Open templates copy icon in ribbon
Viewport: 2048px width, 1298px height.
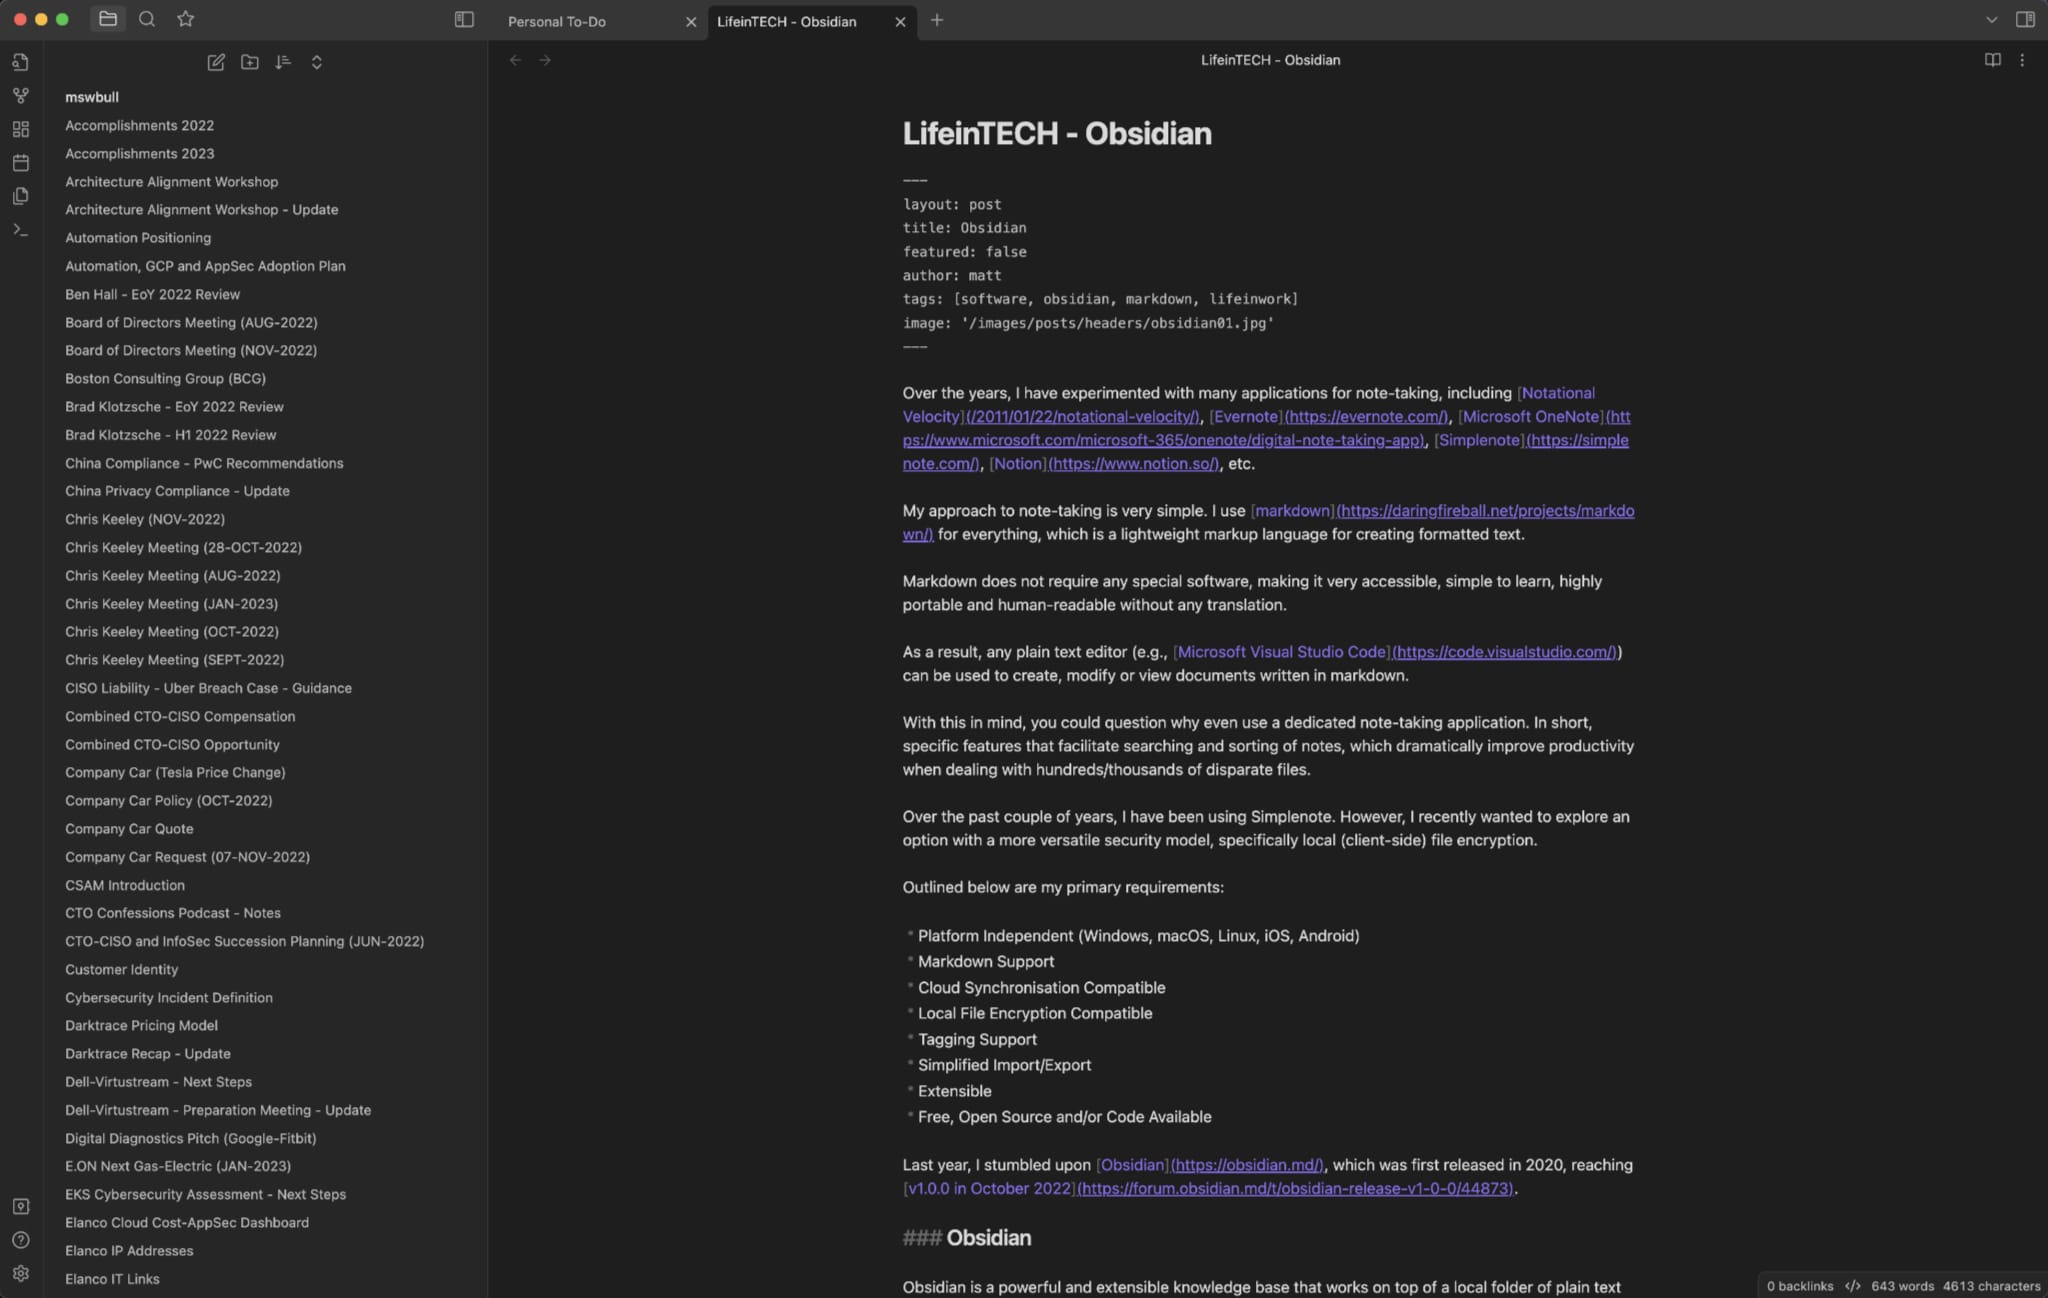point(21,196)
